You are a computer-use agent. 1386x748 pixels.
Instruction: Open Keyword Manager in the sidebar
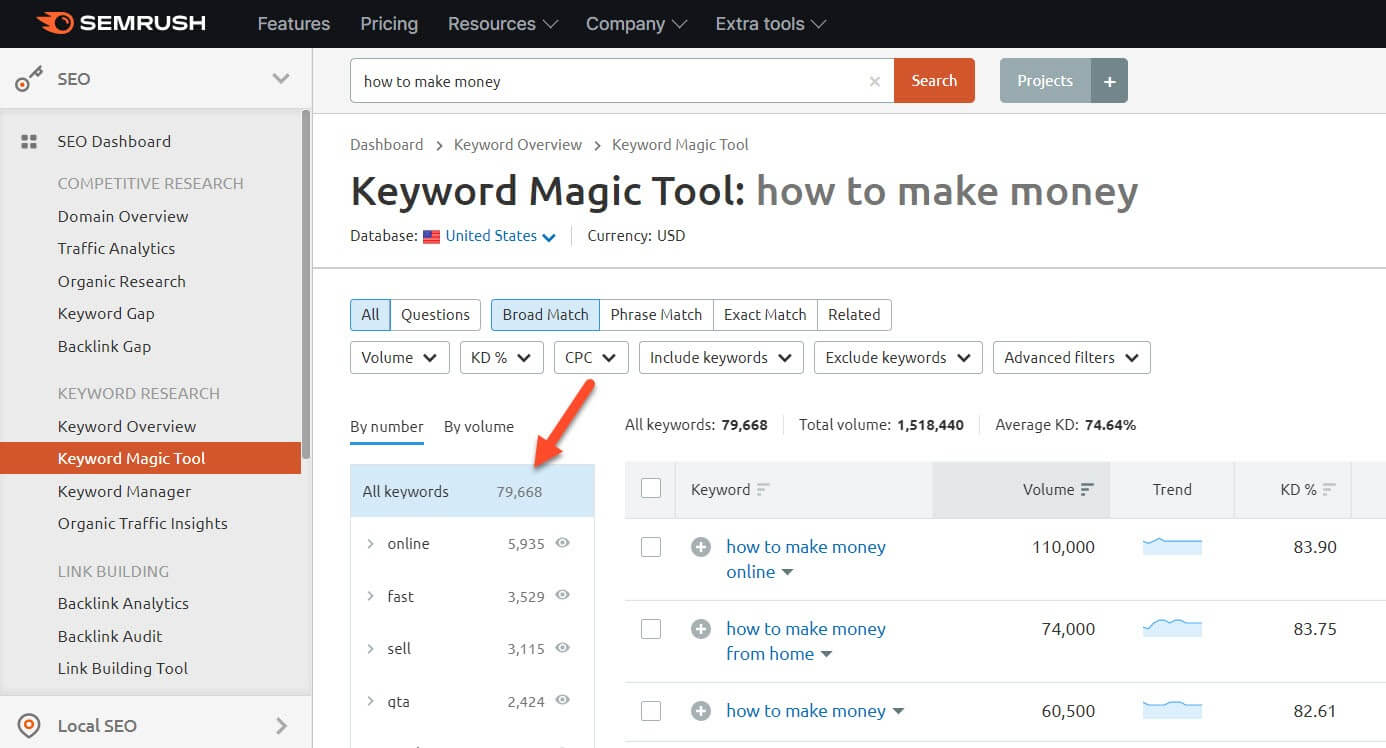pos(124,492)
